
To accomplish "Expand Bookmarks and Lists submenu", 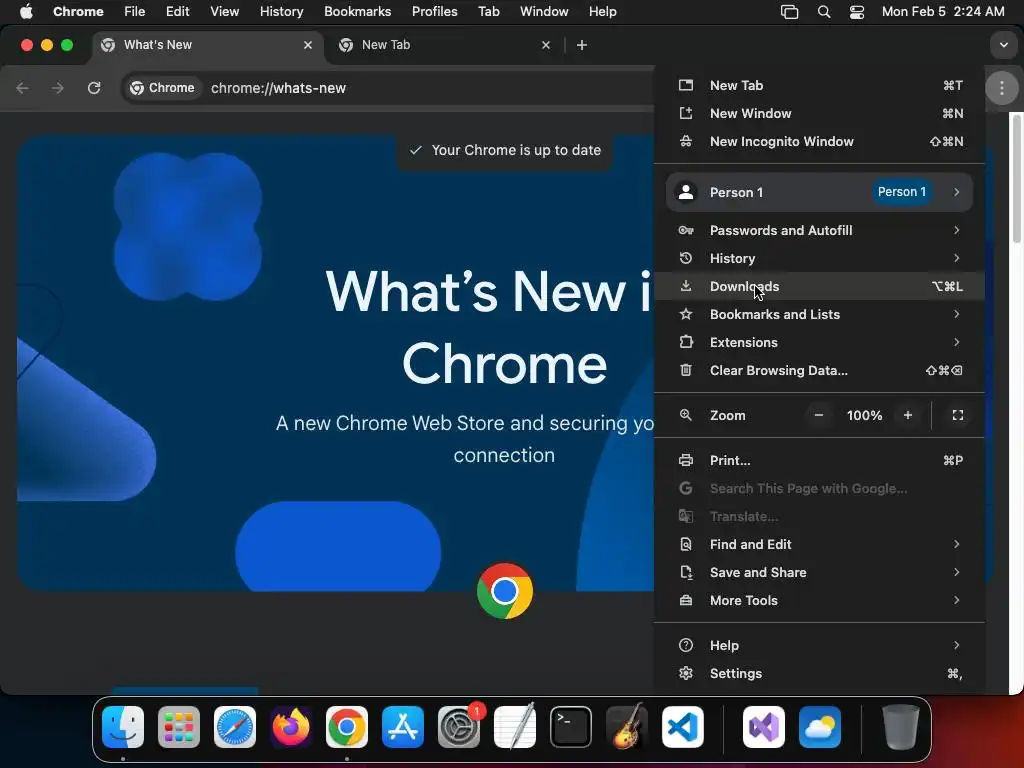I will pyautogui.click(x=820, y=315).
